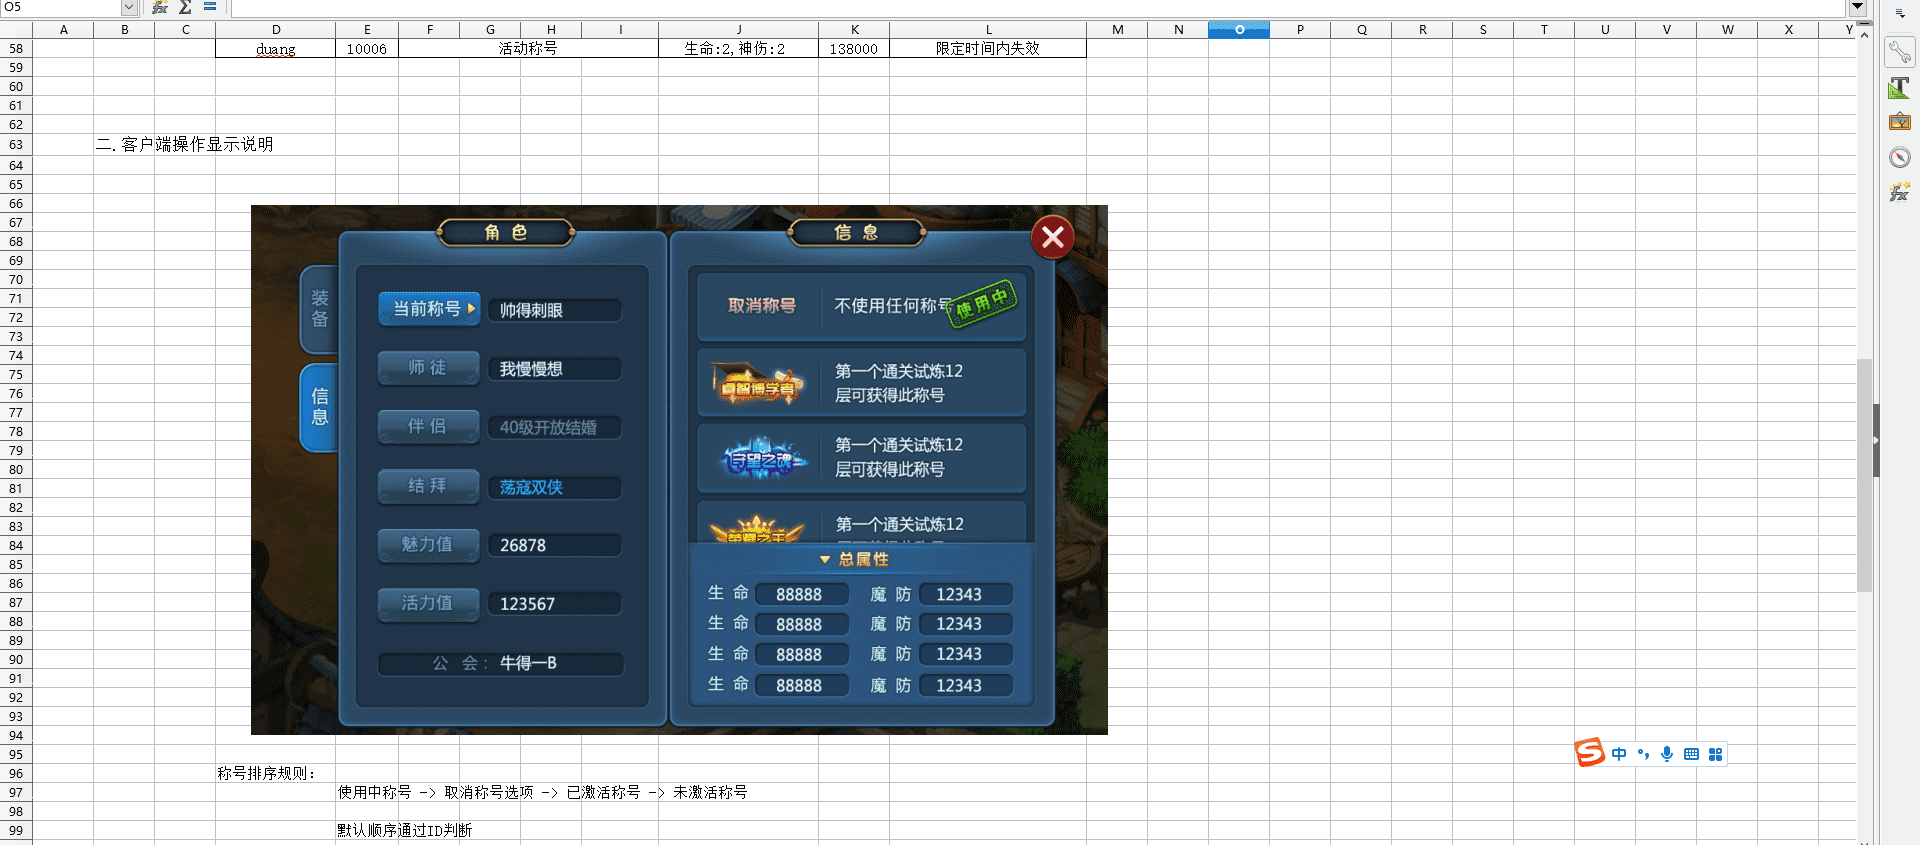Select column X header
1920x845 pixels.
[1788, 30]
